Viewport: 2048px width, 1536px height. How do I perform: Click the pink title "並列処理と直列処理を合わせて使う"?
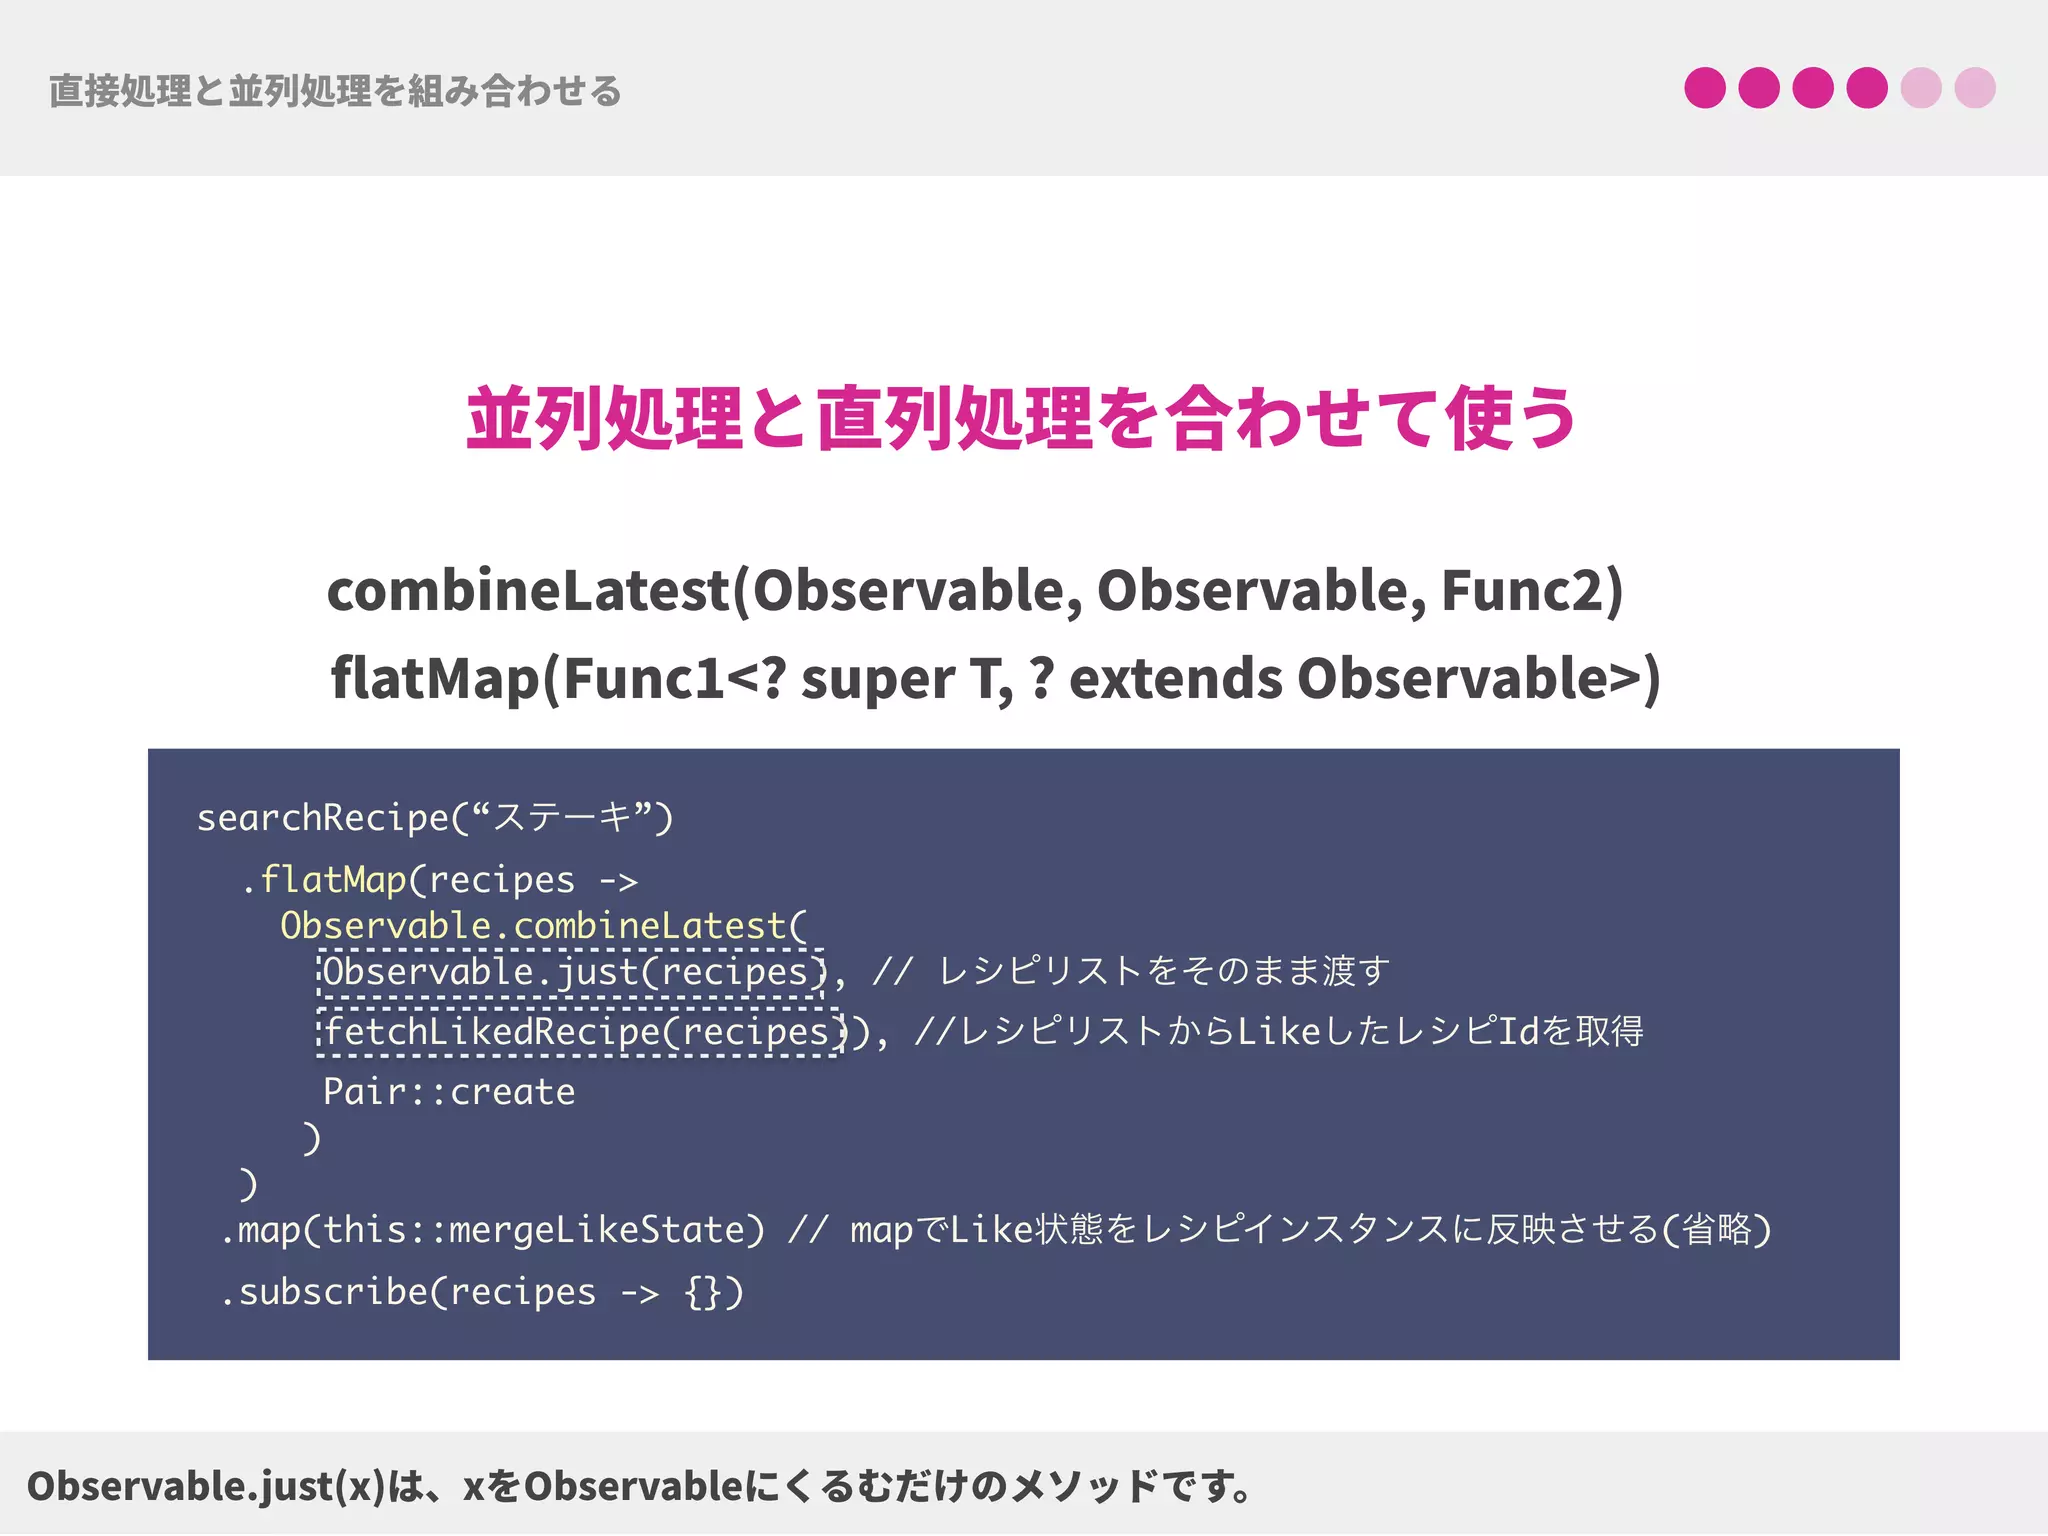coord(1022,418)
